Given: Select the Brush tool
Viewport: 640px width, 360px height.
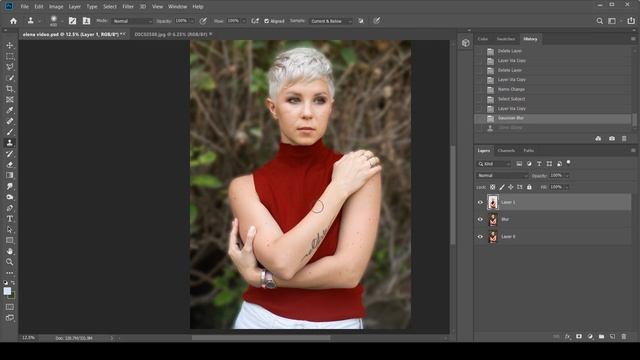Looking at the screenshot, I should (10, 132).
